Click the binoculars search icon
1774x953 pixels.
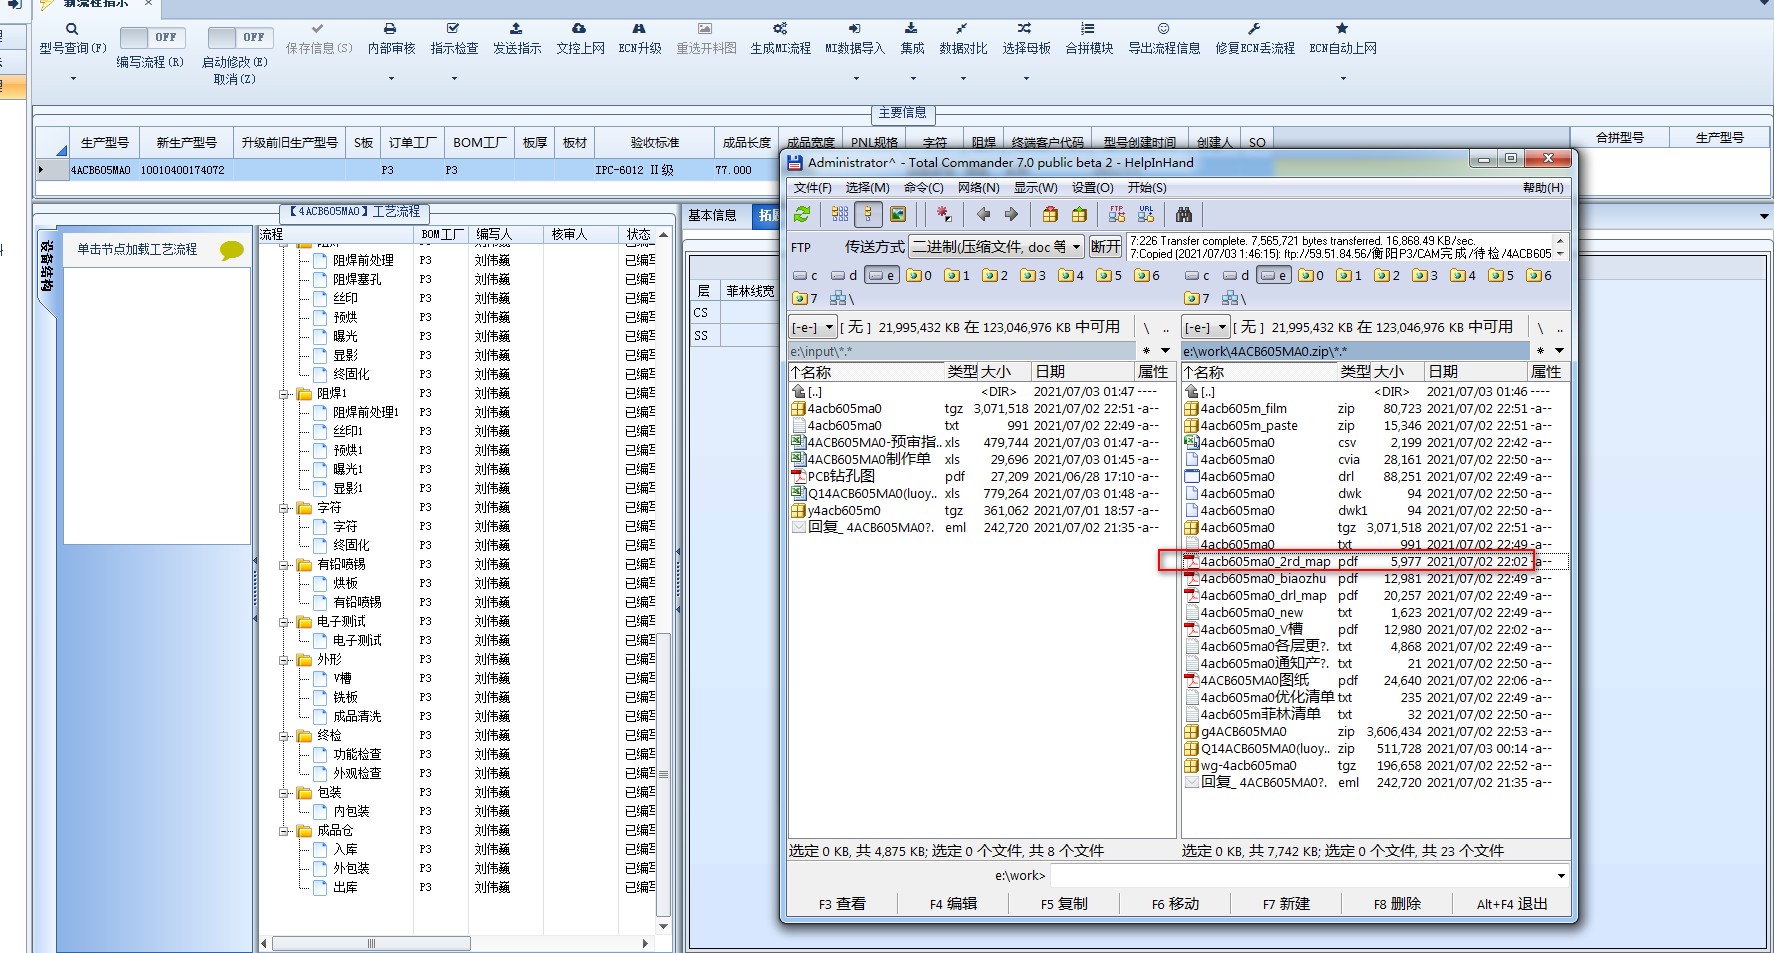(1184, 214)
